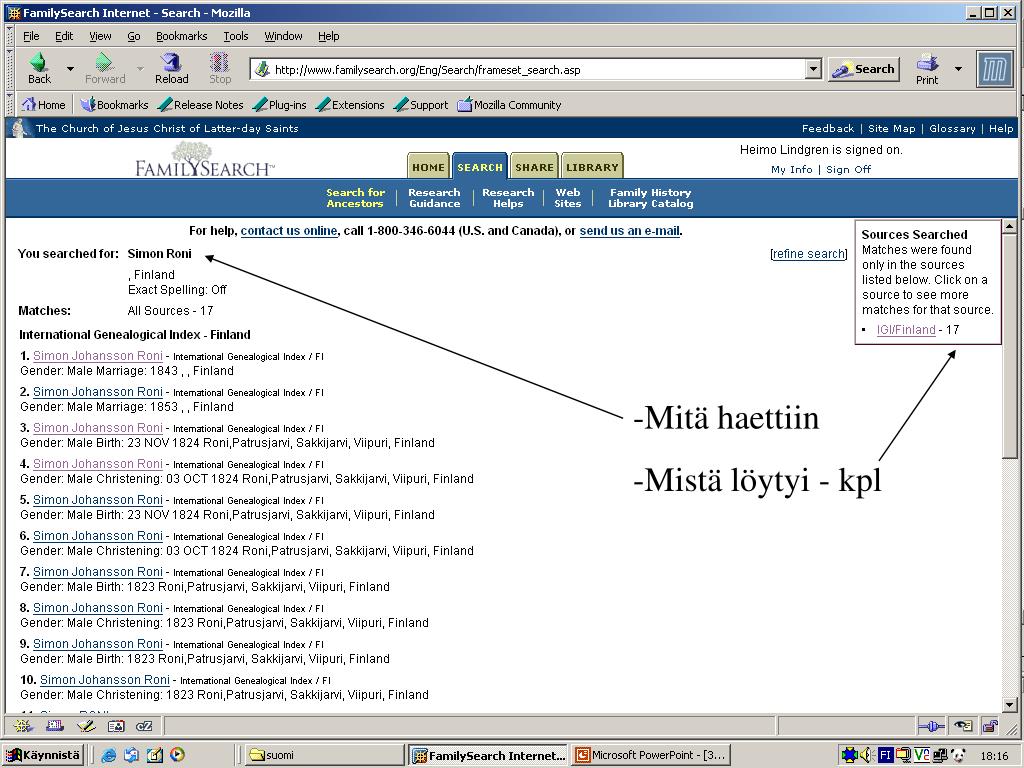The image size is (1024, 768).
Task: Click the Sign Off link
Action: point(848,170)
